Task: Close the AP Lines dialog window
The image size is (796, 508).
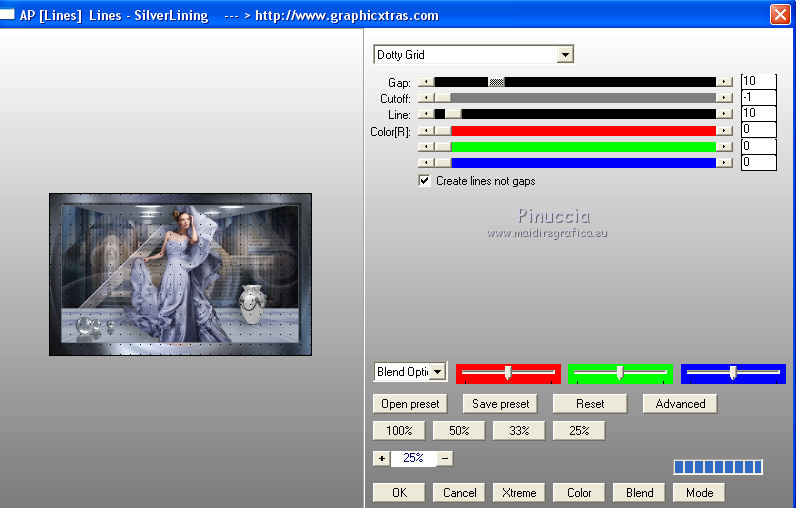Action: (x=780, y=14)
